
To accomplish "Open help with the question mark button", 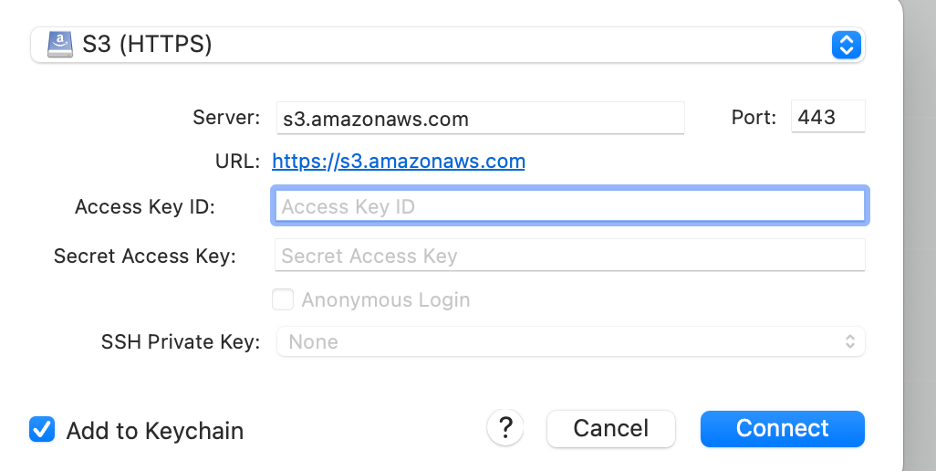I will (x=506, y=428).
